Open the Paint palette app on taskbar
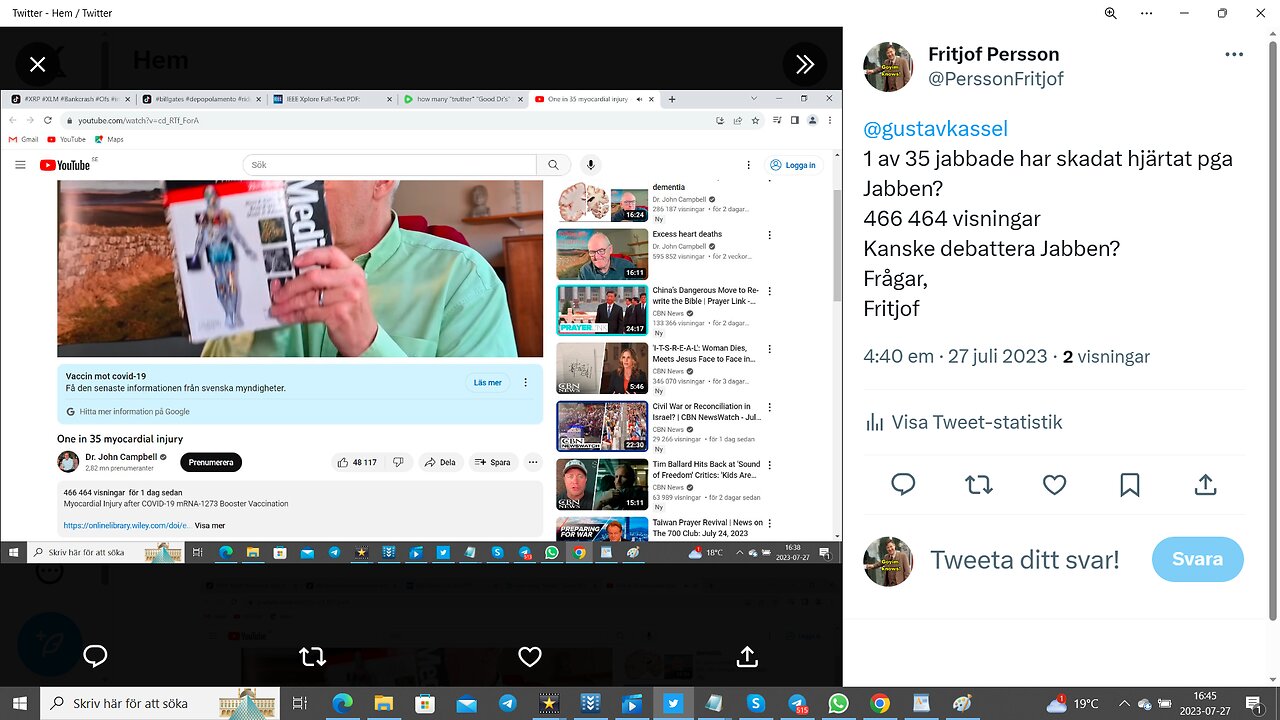The height and width of the screenshot is (720, 1280). pyautogui.click(x=962, y=703)
